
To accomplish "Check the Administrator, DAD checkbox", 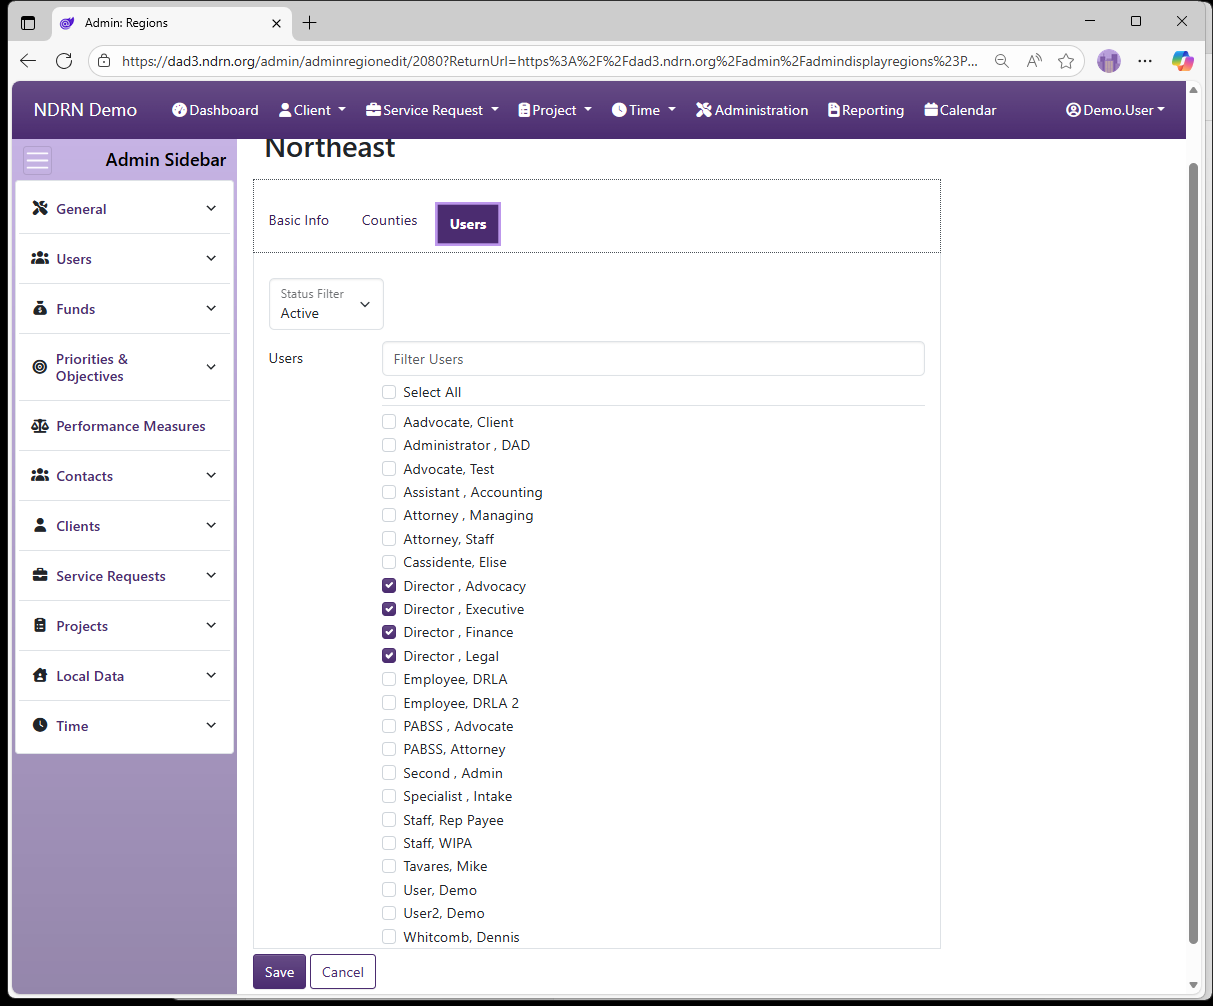I will pyautogui.click(x=389, y=445).
